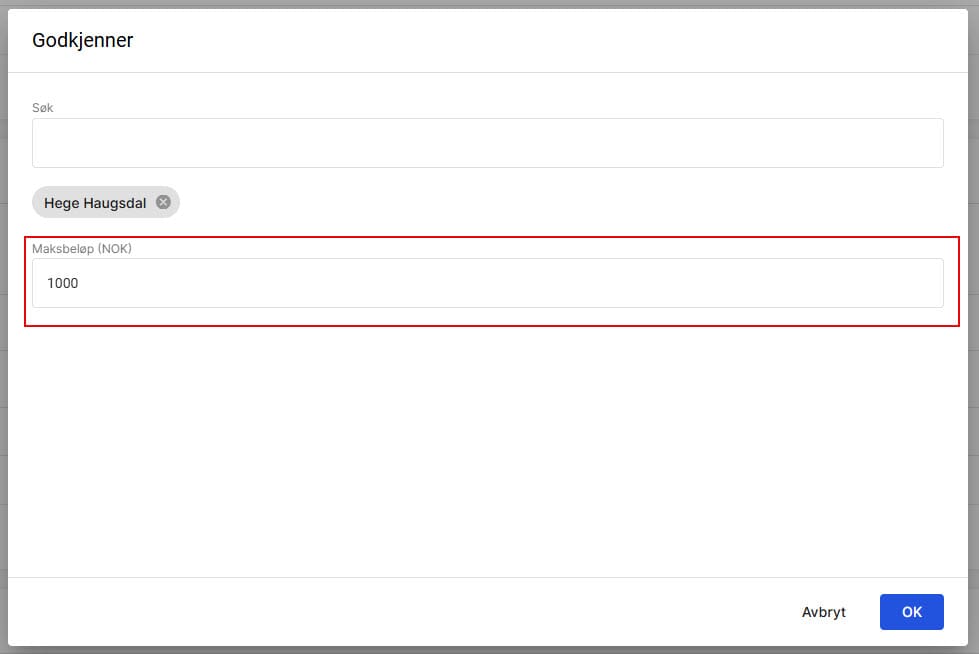This screenshot has height=654, width=979.
Task: Click the Søk field label
Action: pyautogui.click(x=43, y=108)
